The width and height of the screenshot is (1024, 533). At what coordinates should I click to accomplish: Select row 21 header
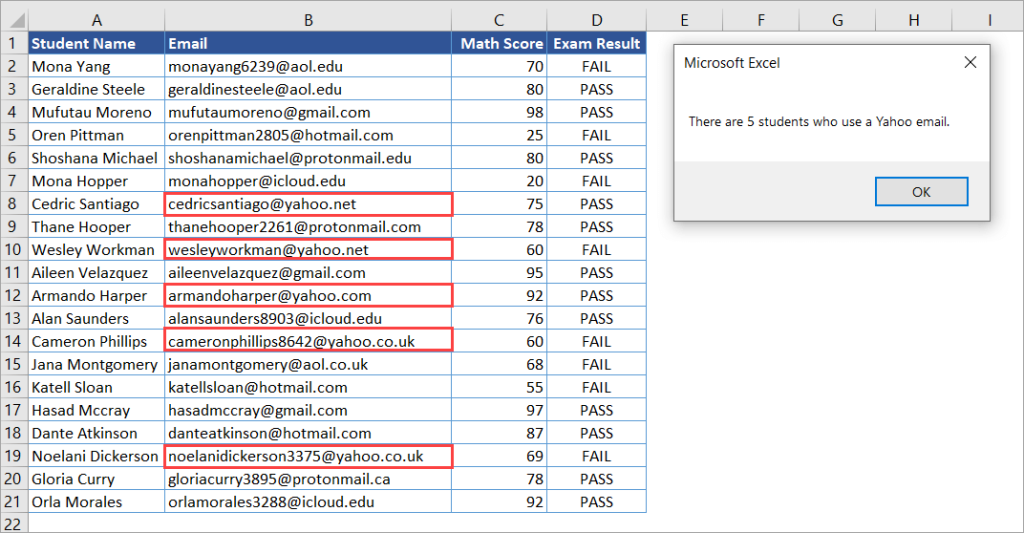(x=14, y=502)
